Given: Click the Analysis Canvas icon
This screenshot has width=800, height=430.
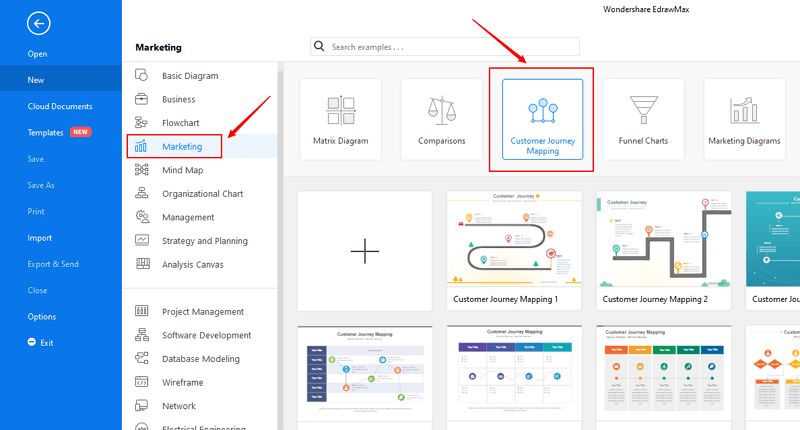Looking at the screenshot, I should [142, 264].
